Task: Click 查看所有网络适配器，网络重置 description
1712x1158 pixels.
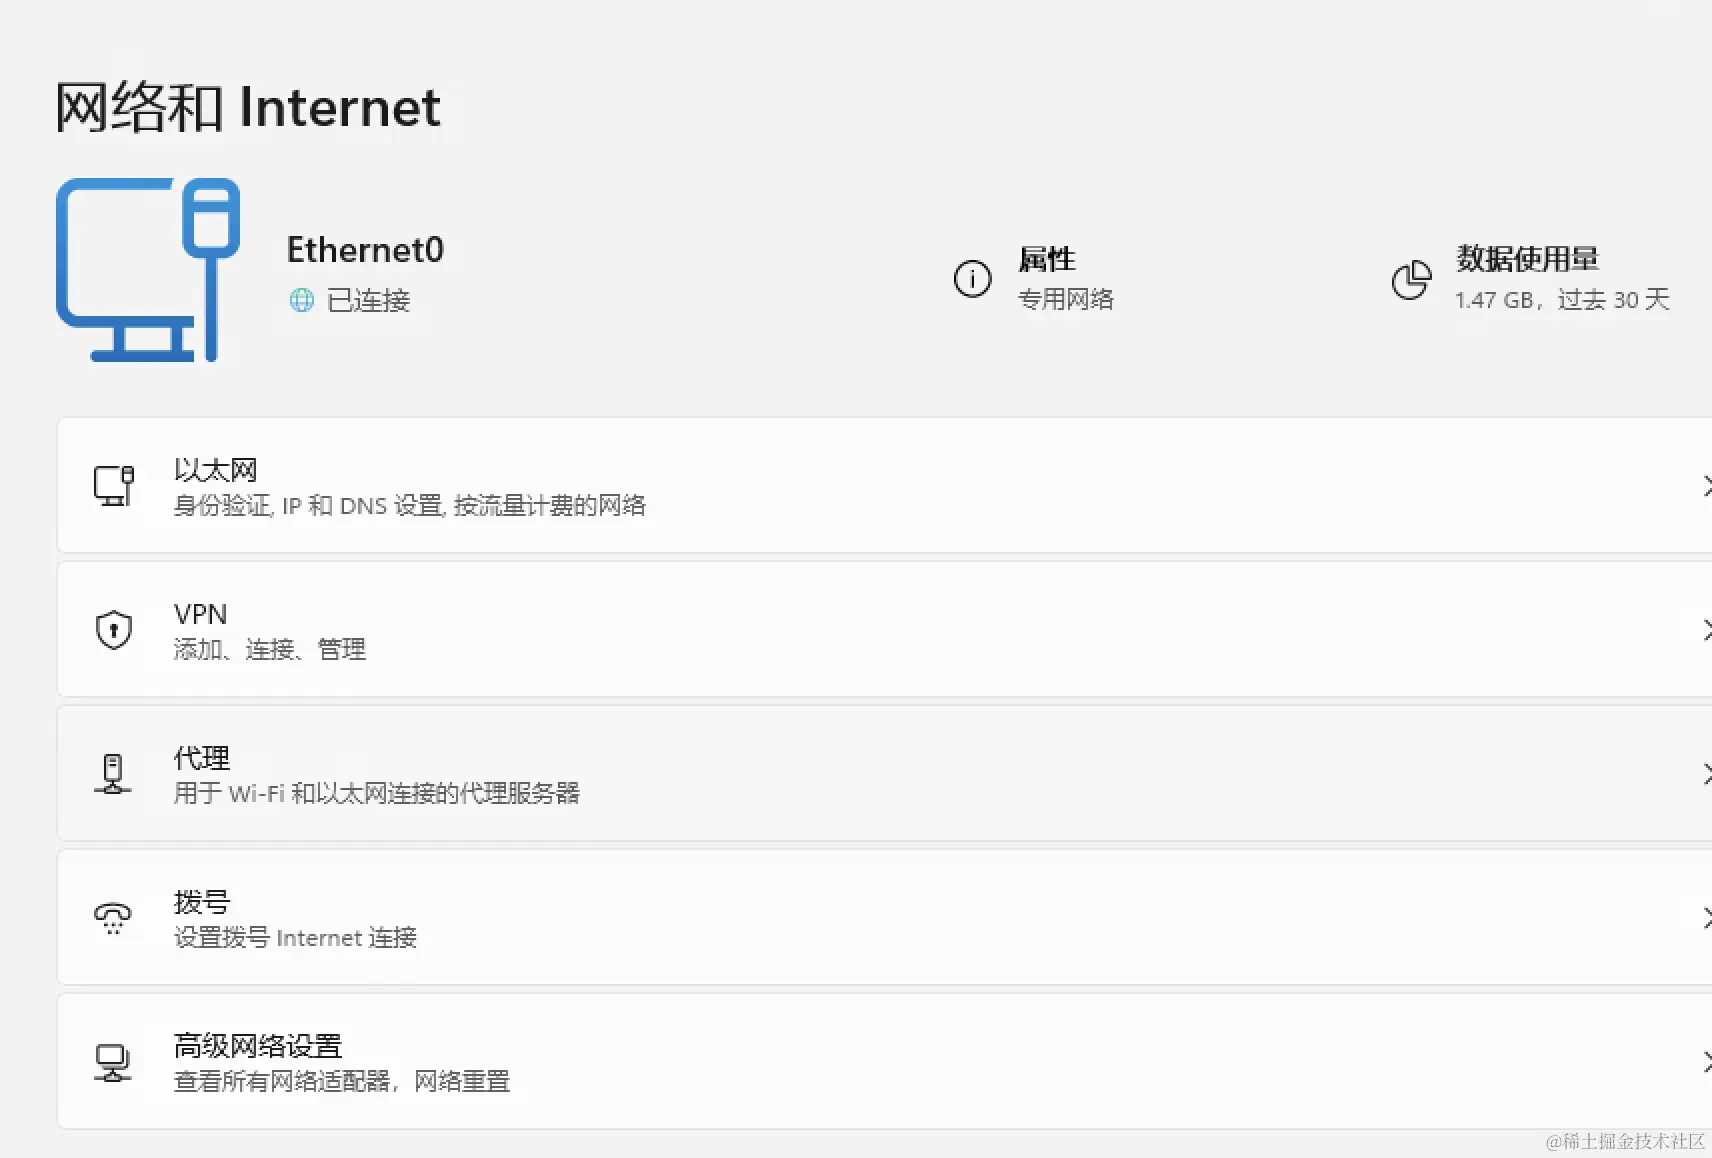Action: (342, 1082)
